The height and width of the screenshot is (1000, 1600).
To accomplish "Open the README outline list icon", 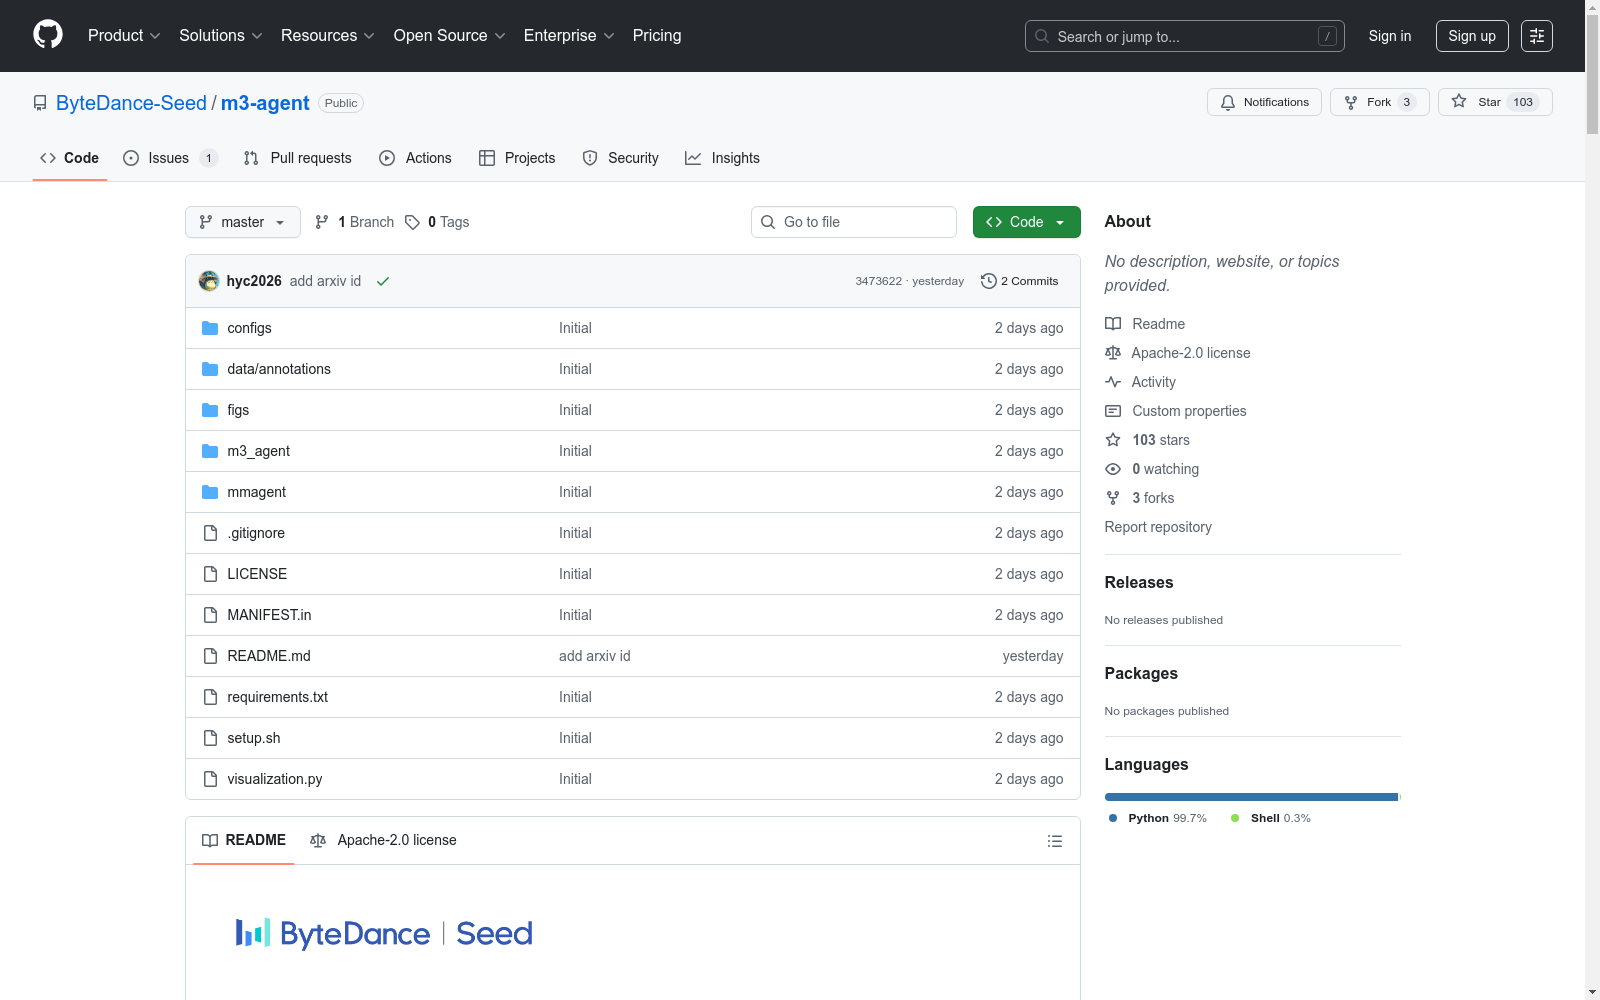I will (1055, 841).
